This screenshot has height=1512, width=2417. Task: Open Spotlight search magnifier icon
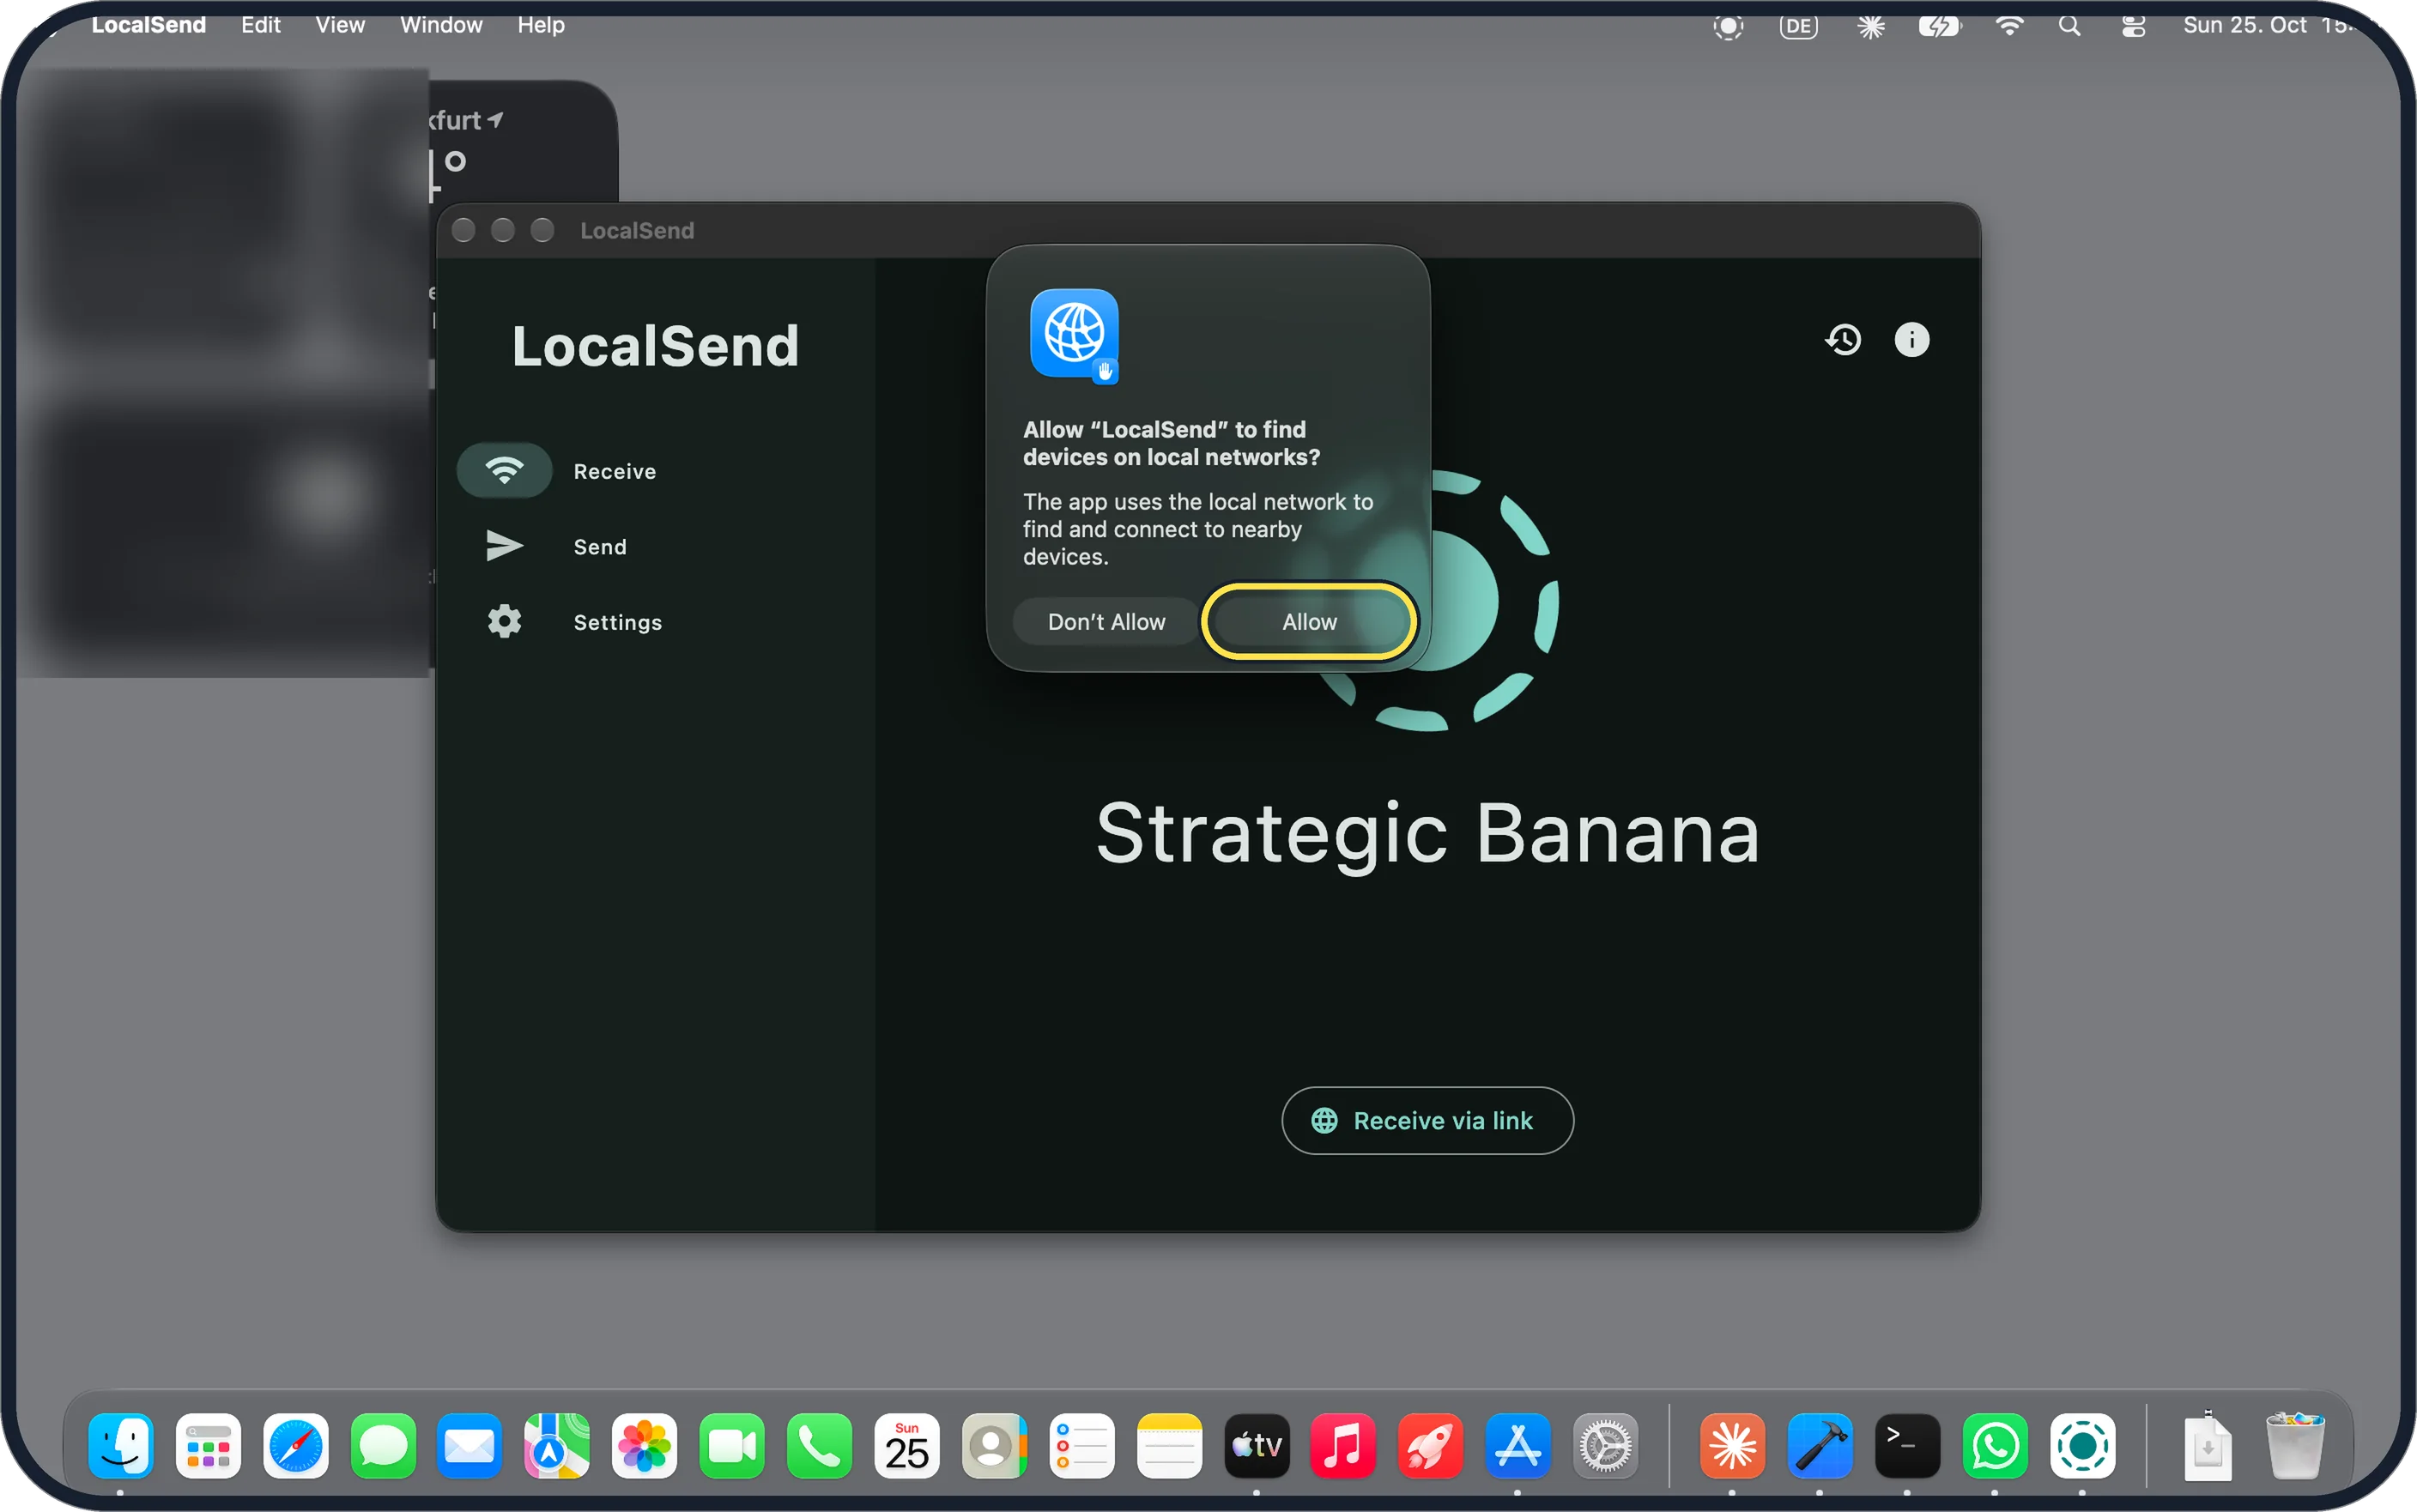click(x=2069, y=26)
